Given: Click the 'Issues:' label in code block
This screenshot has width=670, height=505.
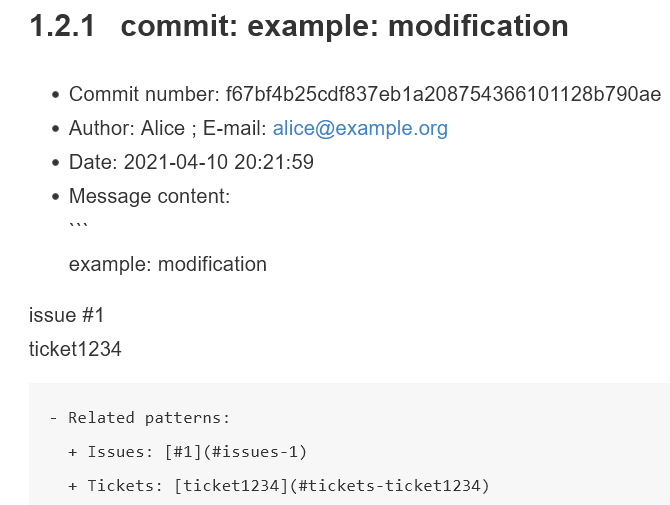Looking at the screenshot, I should pos(120,452).
